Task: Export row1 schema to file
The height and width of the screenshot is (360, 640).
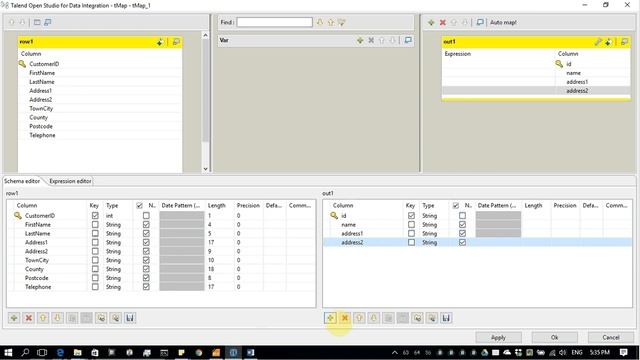Action: point(116,318)
